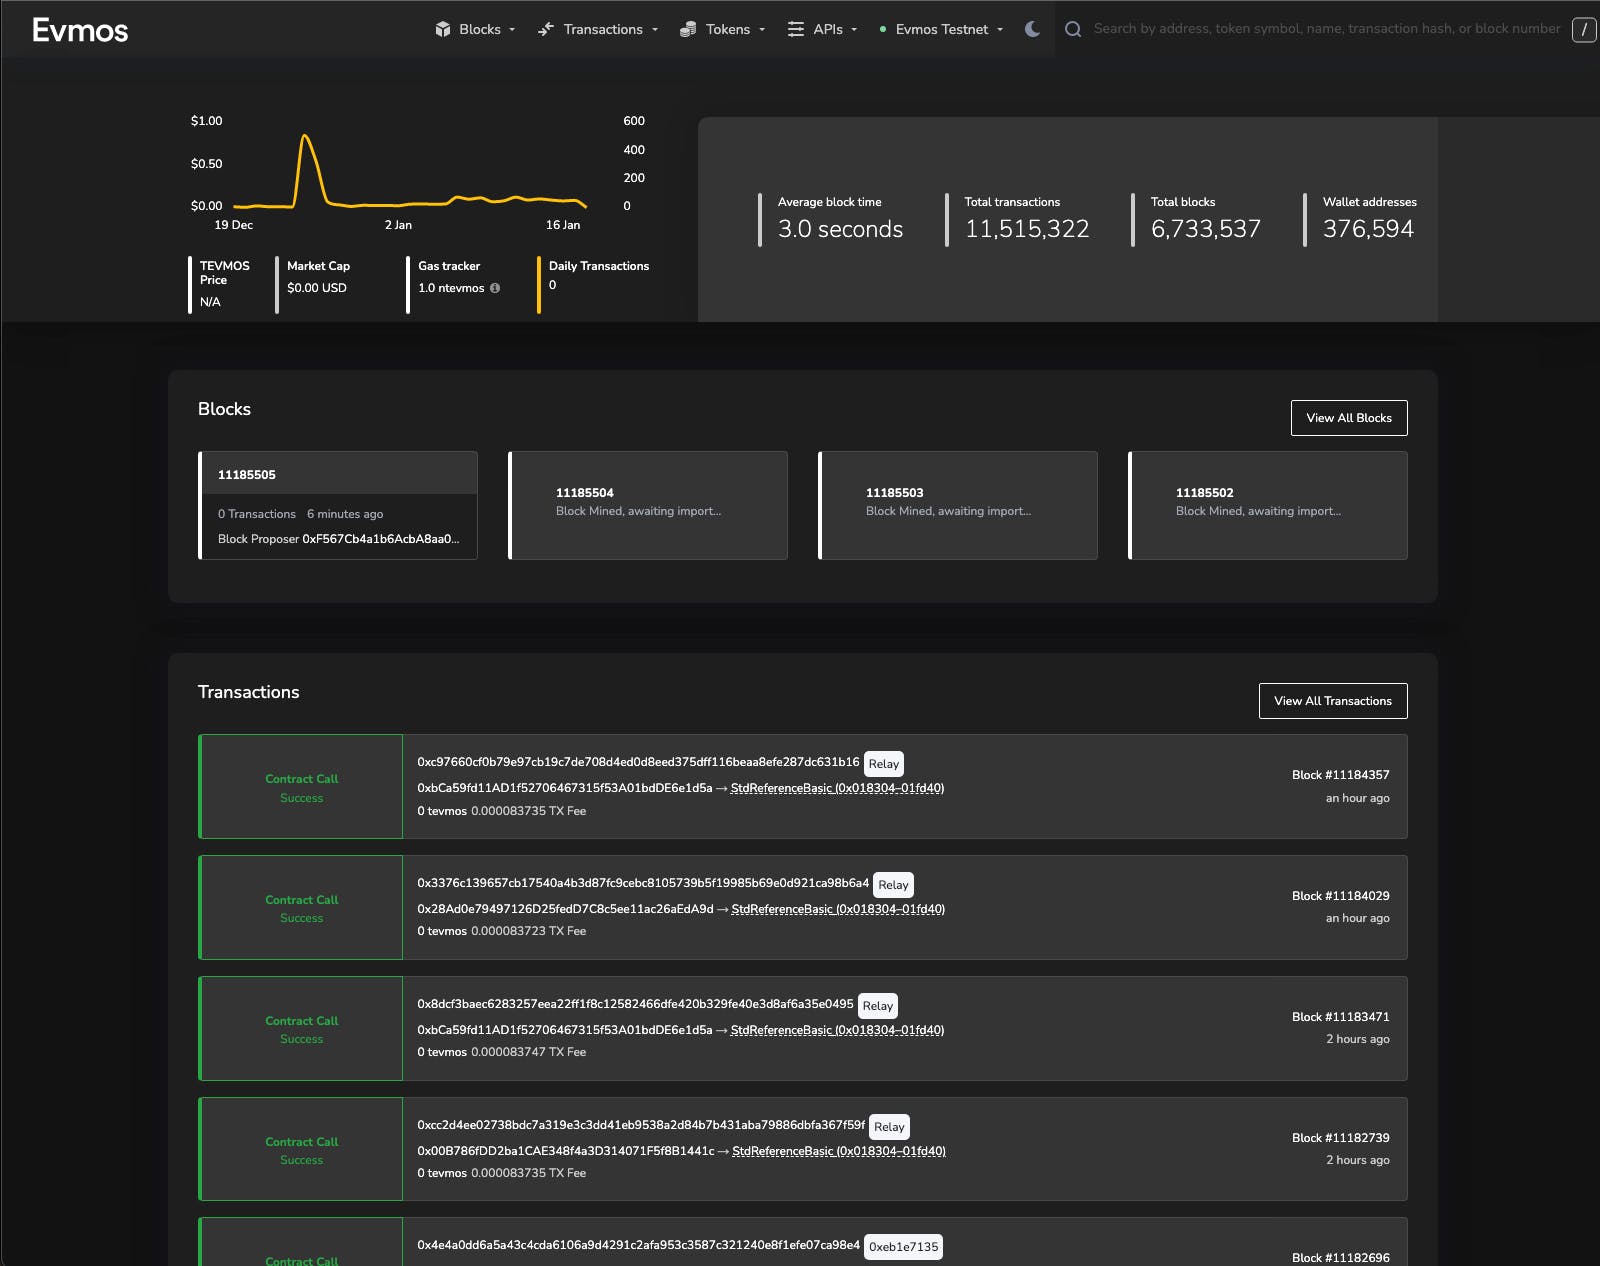Expand the Tokens dropdown arrow
Screen dimensions: 1600x1266
[x=762, y=29]
